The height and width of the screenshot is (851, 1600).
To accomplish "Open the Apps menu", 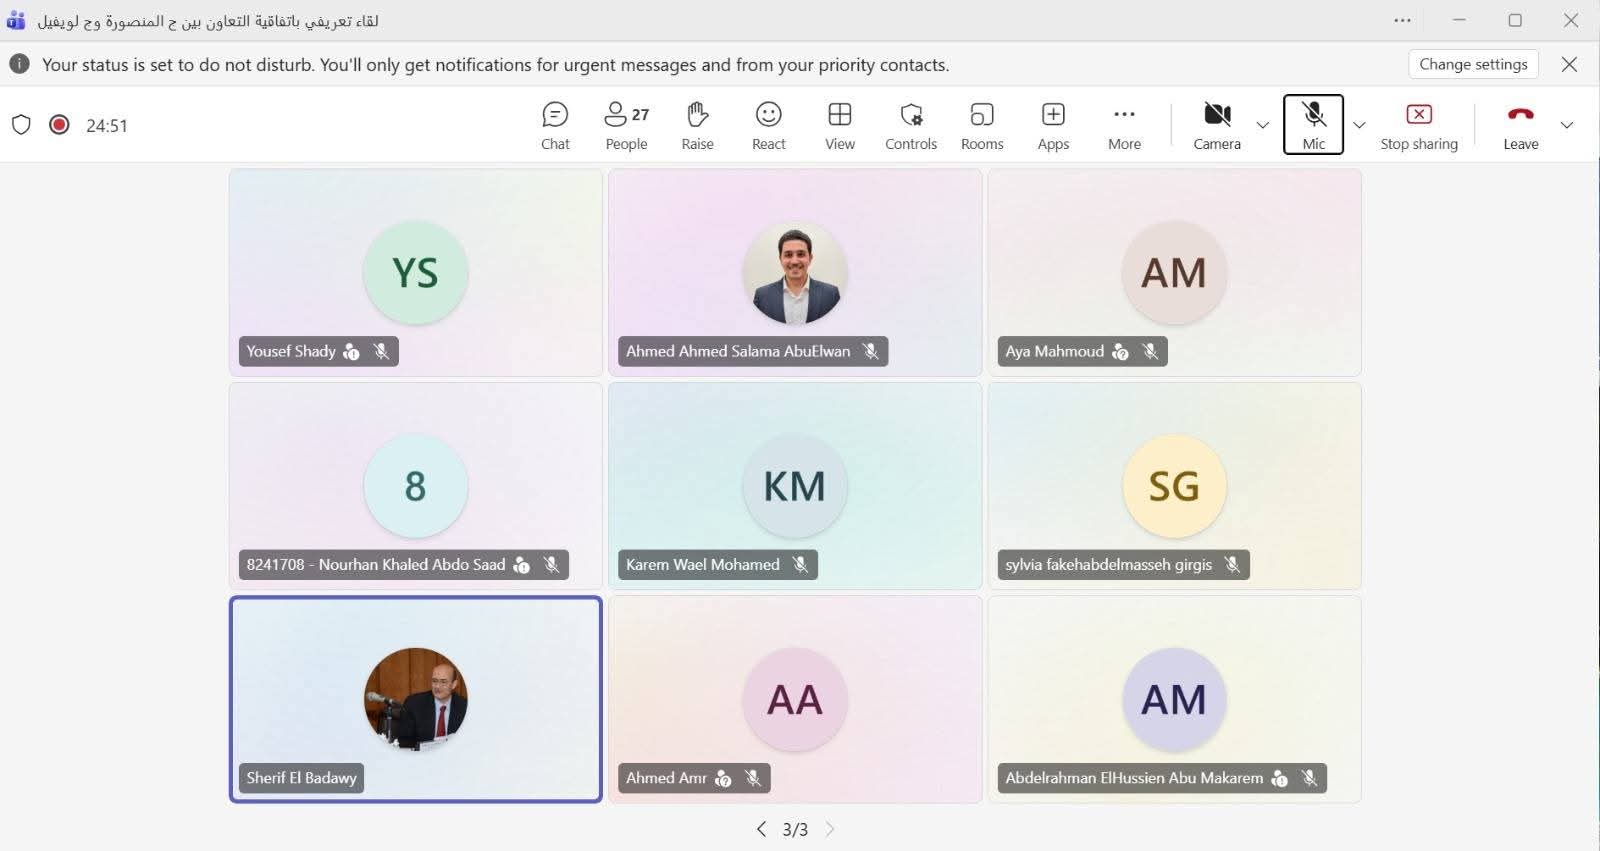I will [x=1053, y=126].
